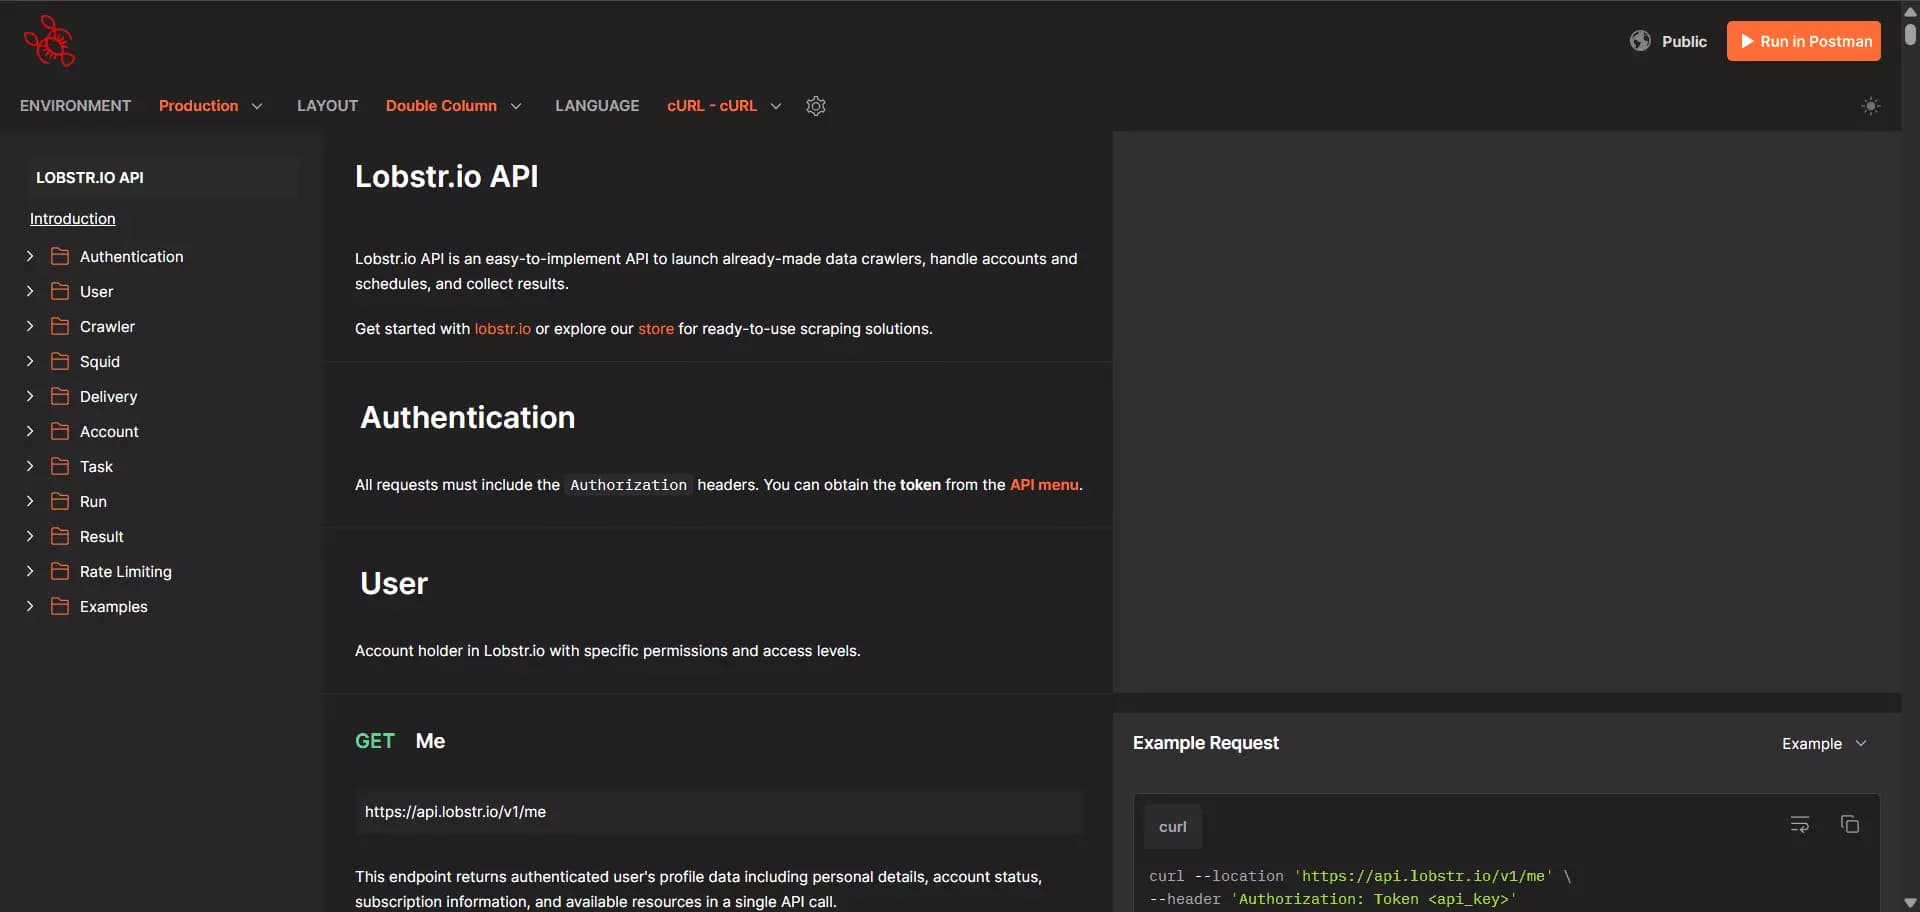Image resolution: width=1920 pixels, height=912 pixels.
Task: Click the Examples folder icon
Action: click(x=59, y=606)
